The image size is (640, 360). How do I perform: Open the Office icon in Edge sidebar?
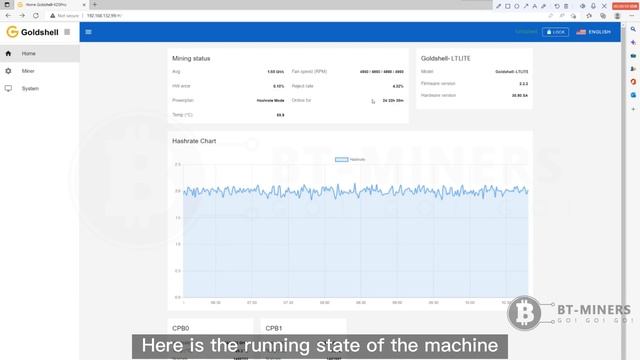point(633,82)
